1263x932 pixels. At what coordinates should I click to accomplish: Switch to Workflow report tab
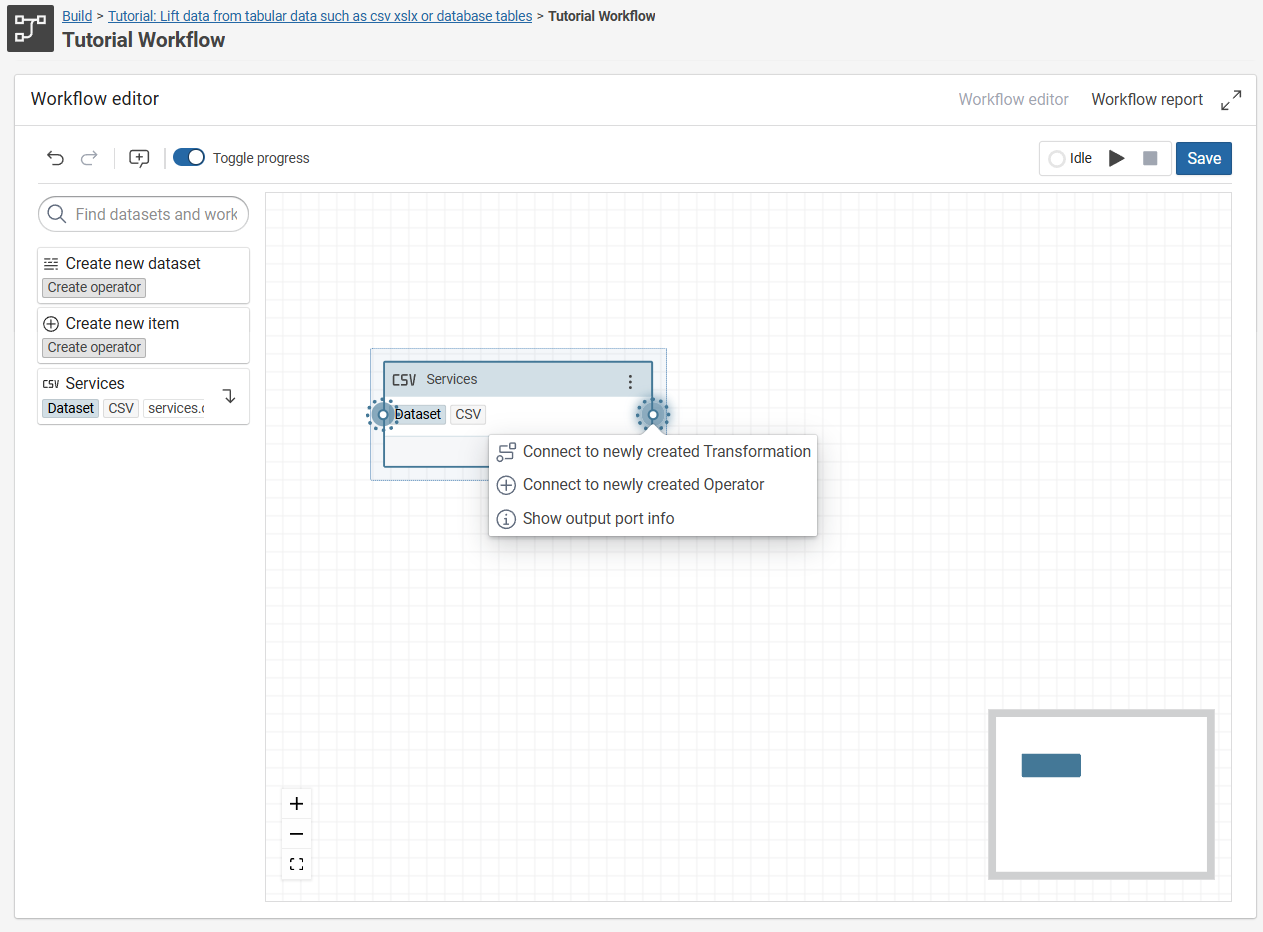point(1147,100)
